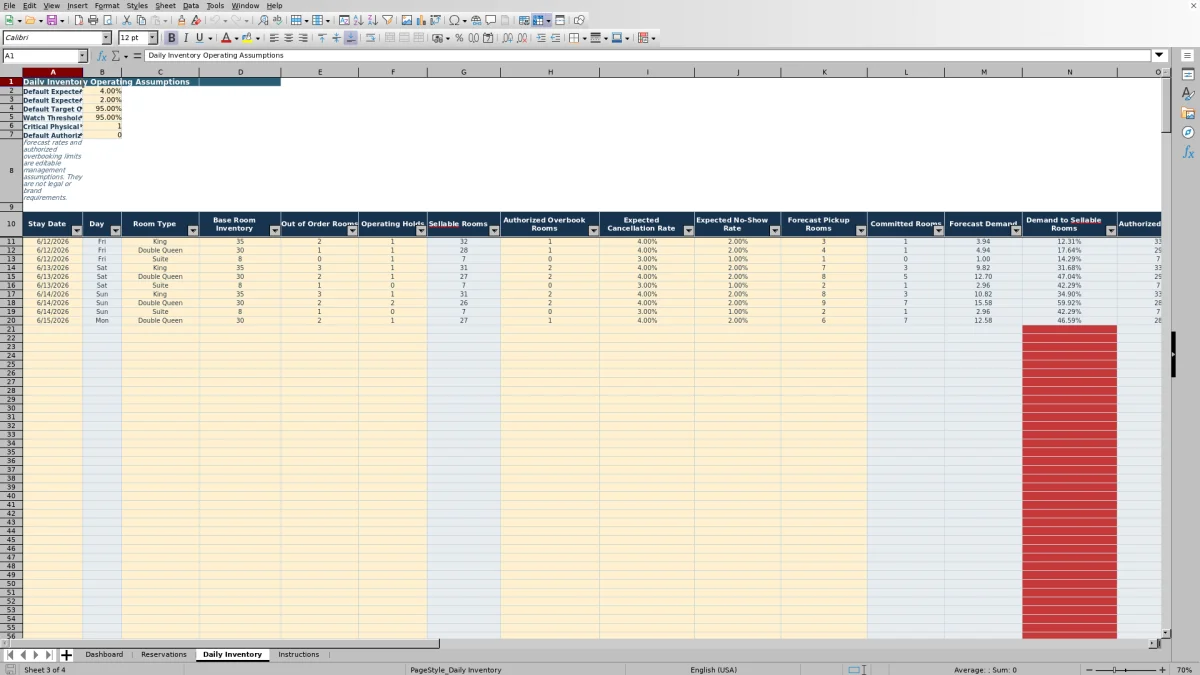The height and width of the screenshot is (675, 1200).
Task: Click the font color A swatch
Action: (x=224, y=38)
